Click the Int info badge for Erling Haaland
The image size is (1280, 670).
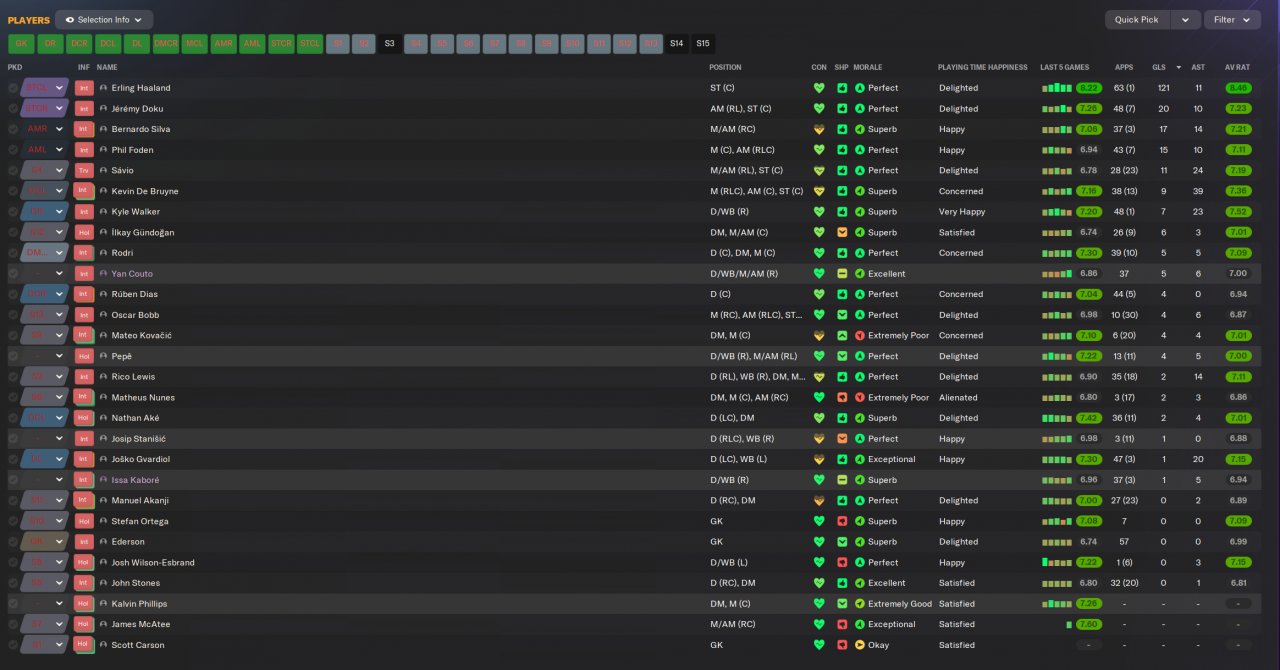[x=84, y=88]
